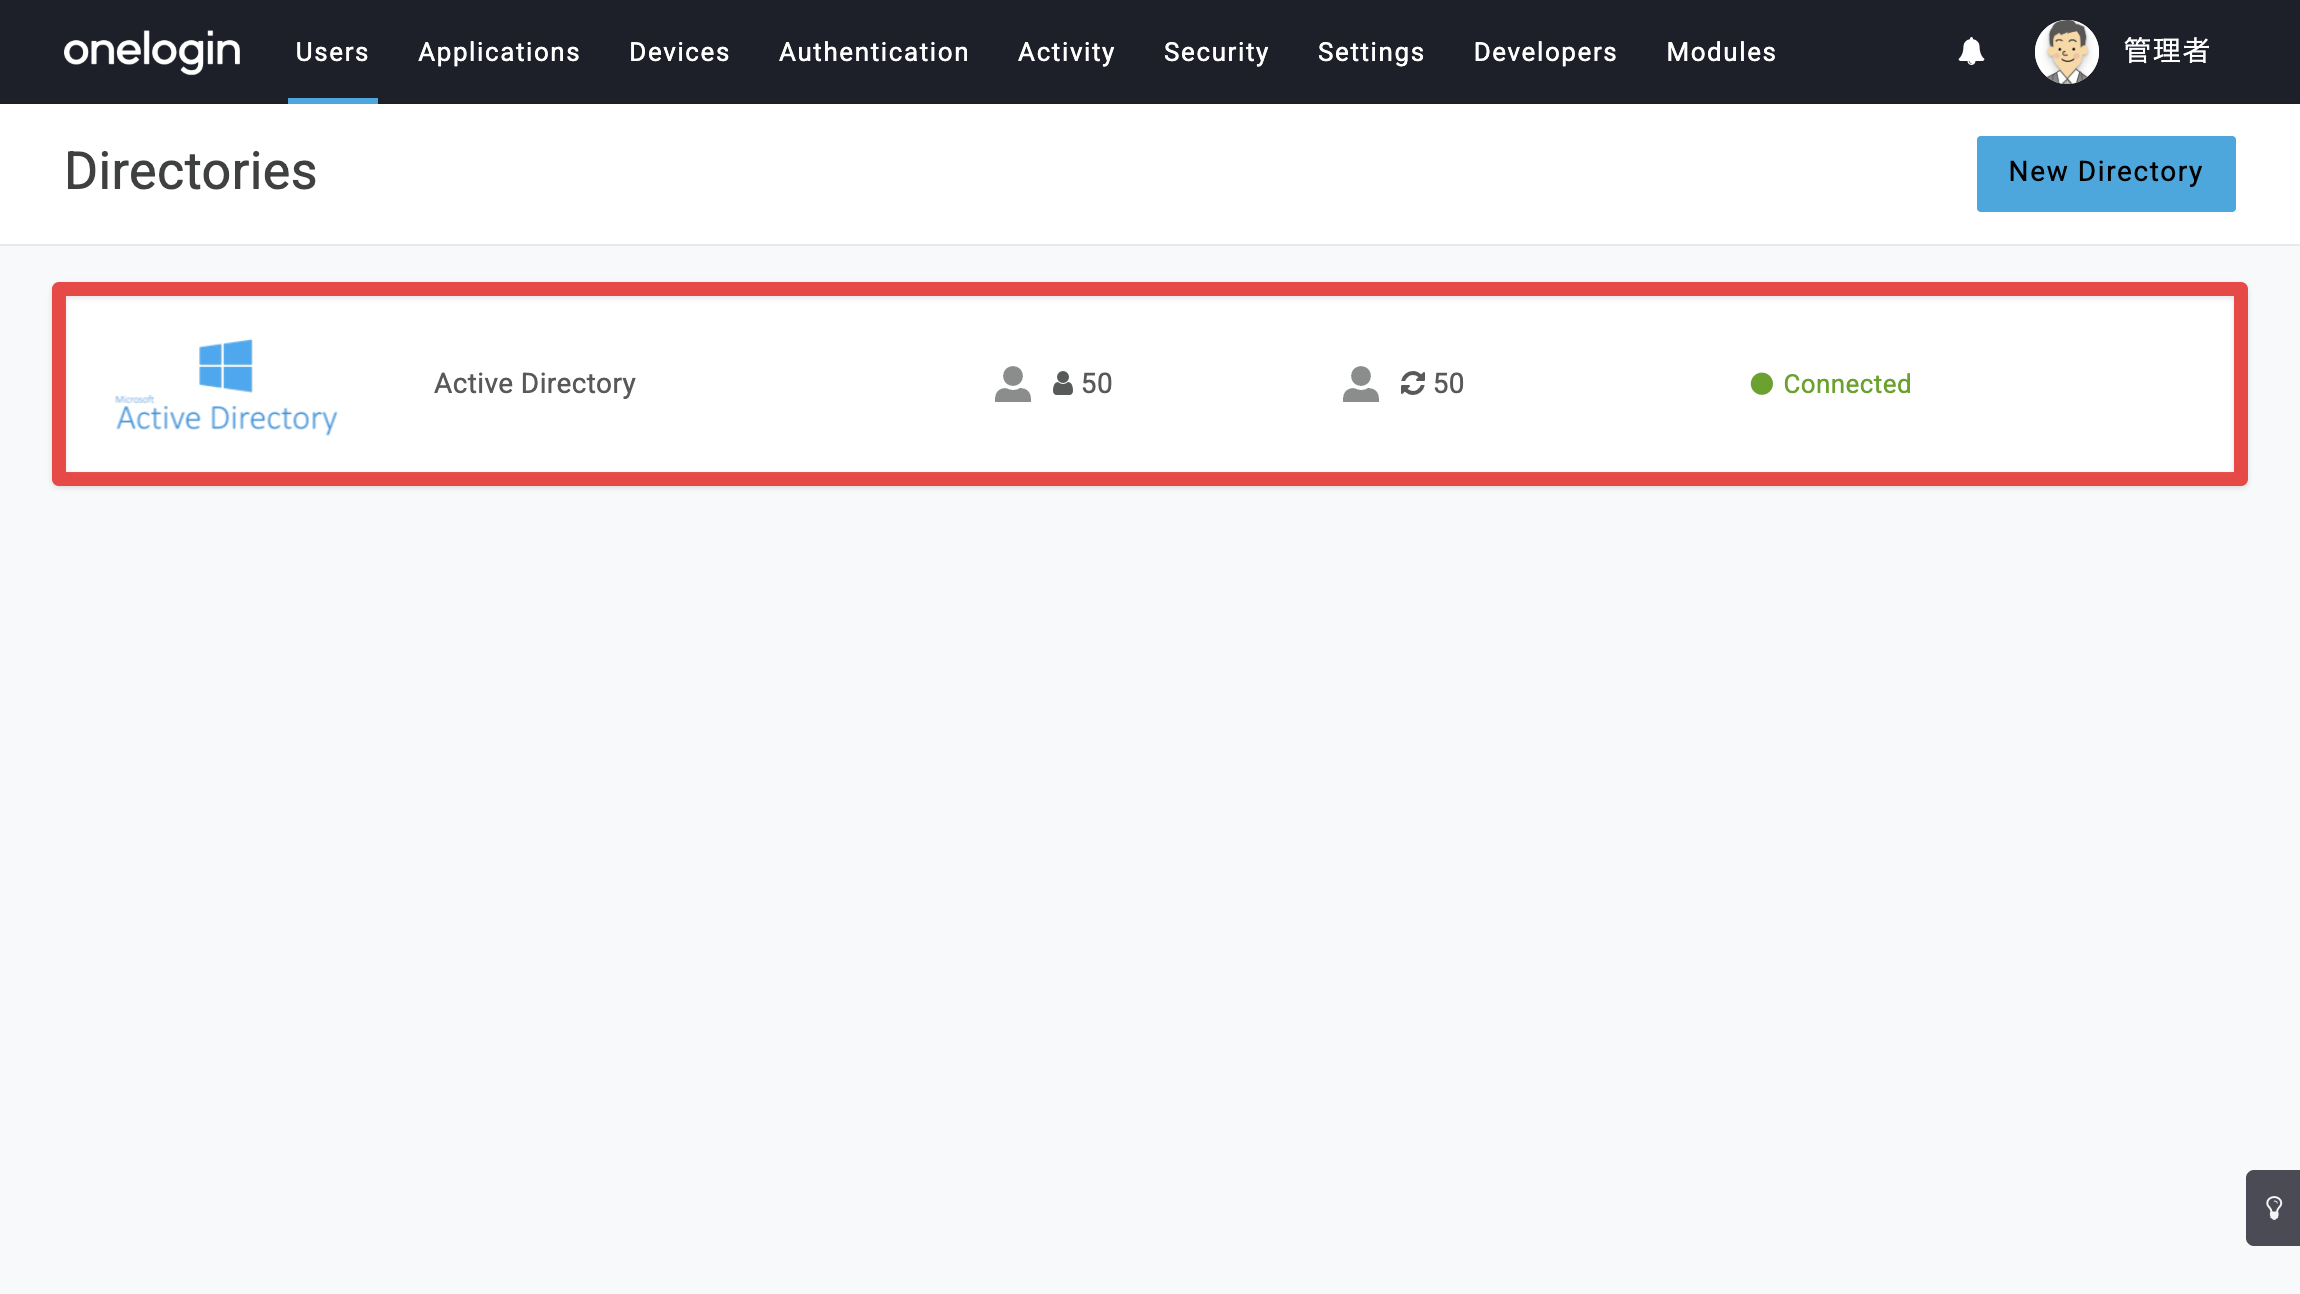Click the Directories page heading

(191, 172)
